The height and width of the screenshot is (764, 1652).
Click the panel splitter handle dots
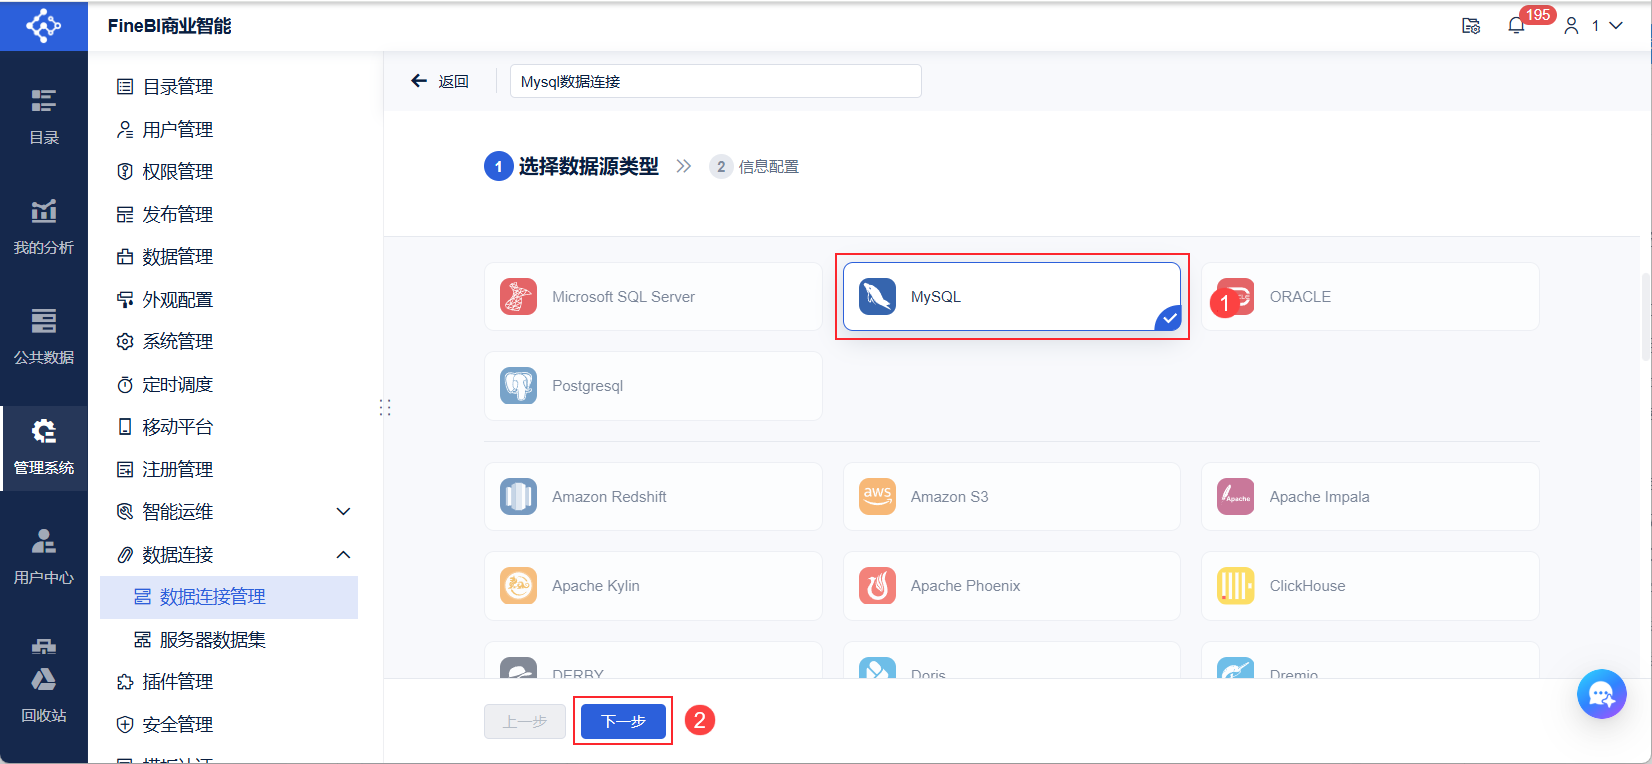(x=385, y=408)
